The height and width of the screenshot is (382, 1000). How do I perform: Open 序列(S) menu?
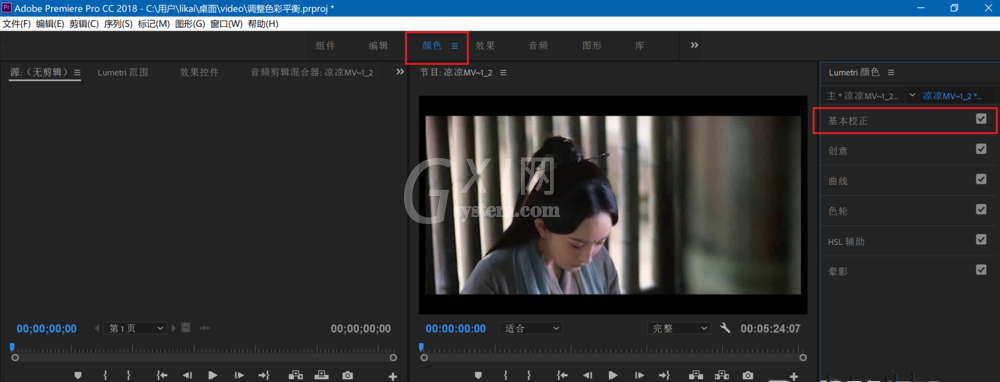pos(118,24)
